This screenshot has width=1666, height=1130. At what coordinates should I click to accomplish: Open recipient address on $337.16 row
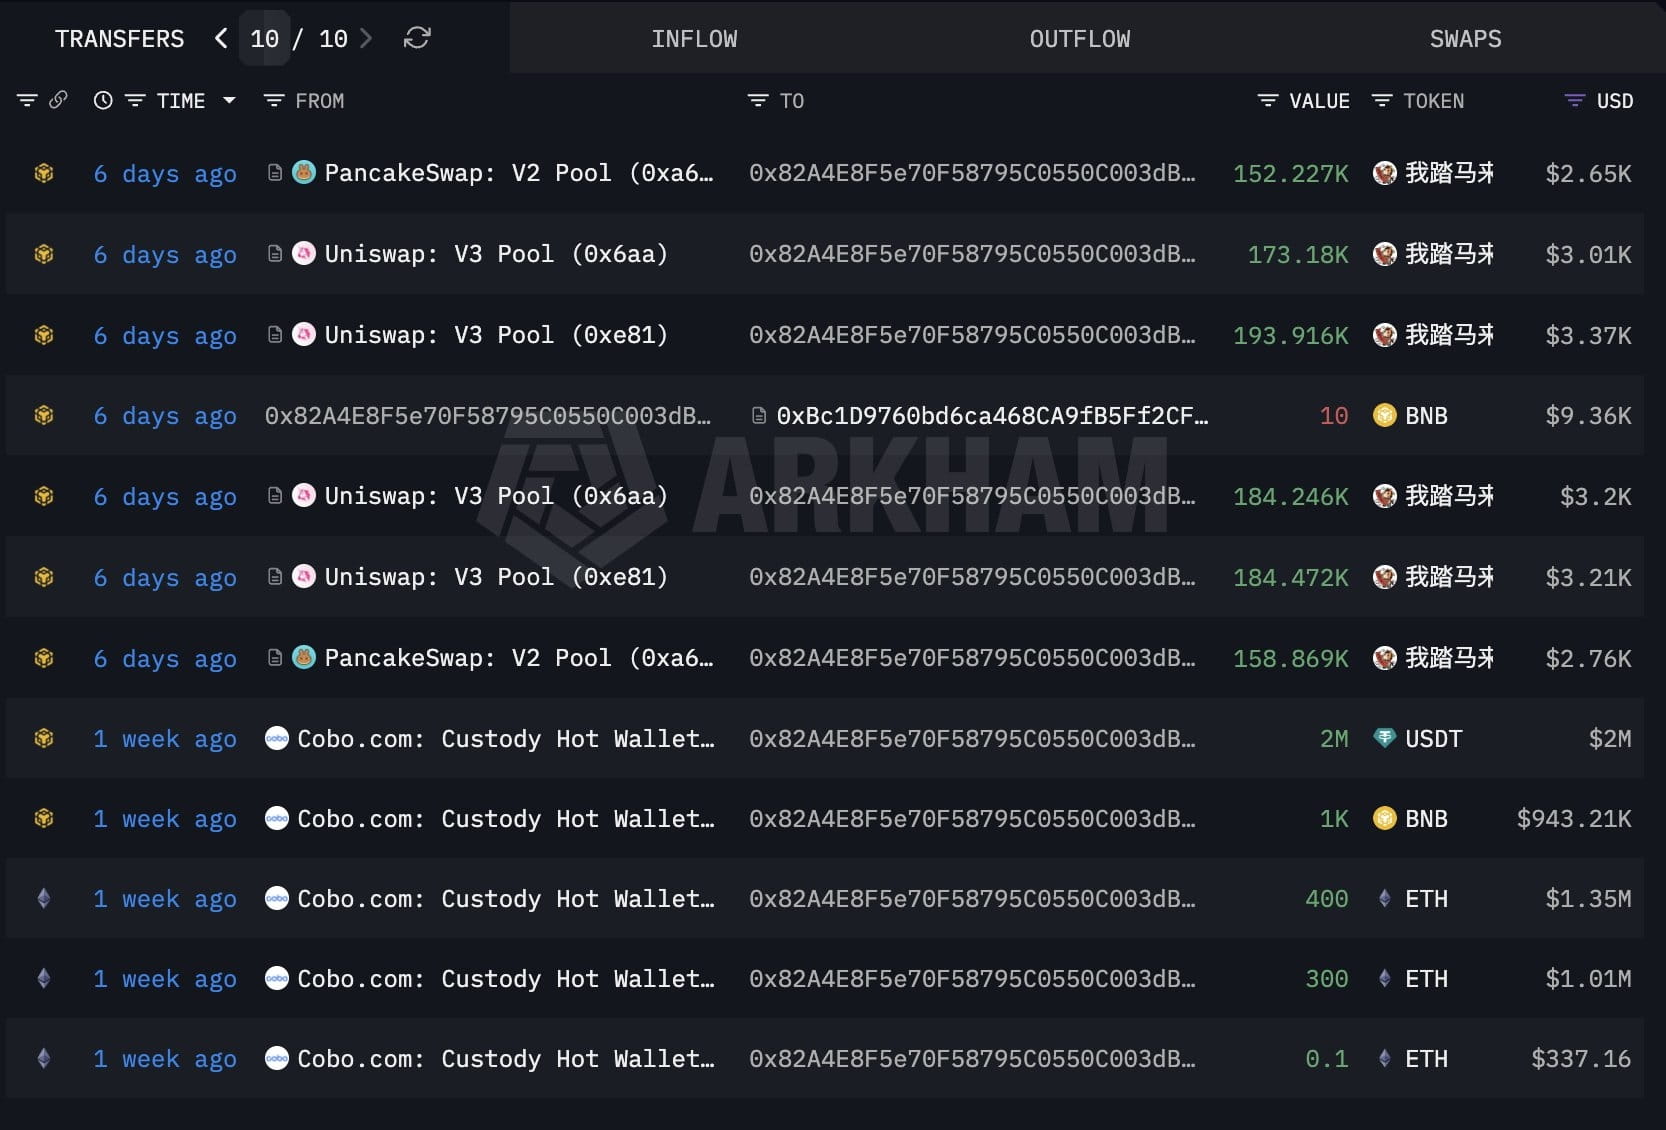(972, 1059)
